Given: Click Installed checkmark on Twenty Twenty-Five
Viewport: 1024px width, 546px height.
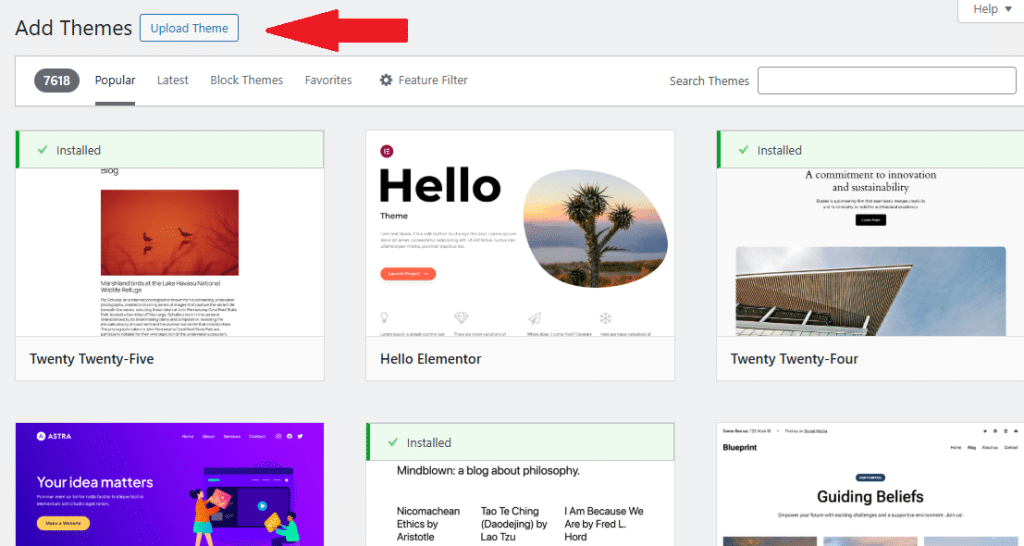Looking at the screenshot, I should pyautogui.click(x=42, y=150).
